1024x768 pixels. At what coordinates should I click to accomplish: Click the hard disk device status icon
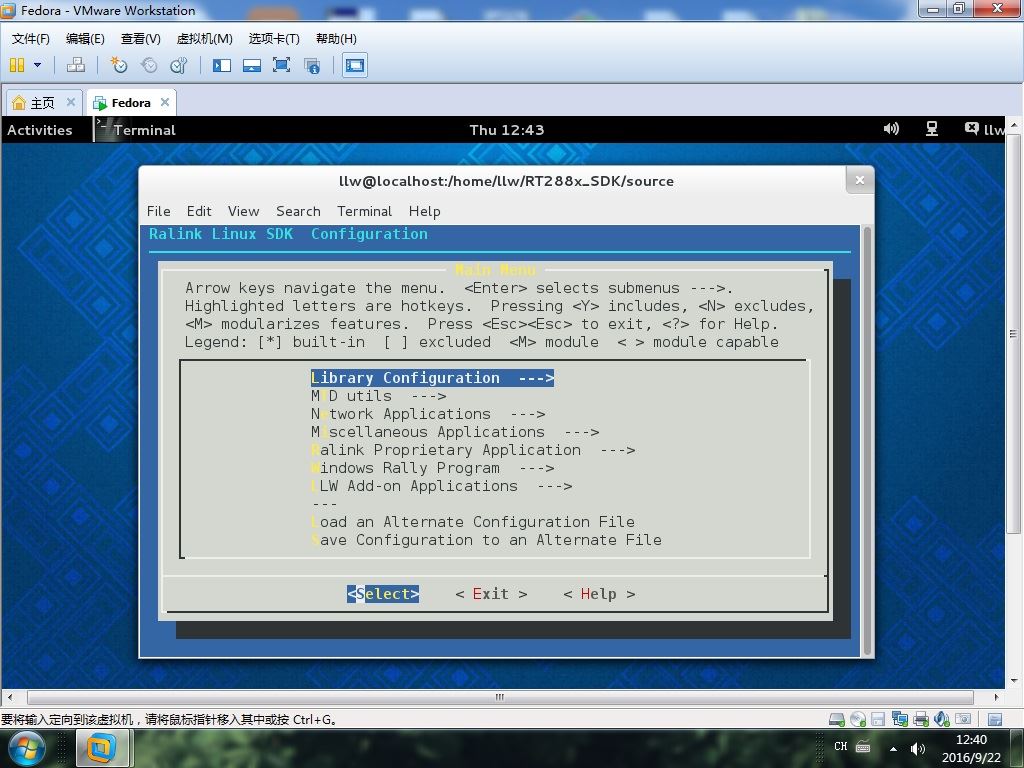point(837,720)
